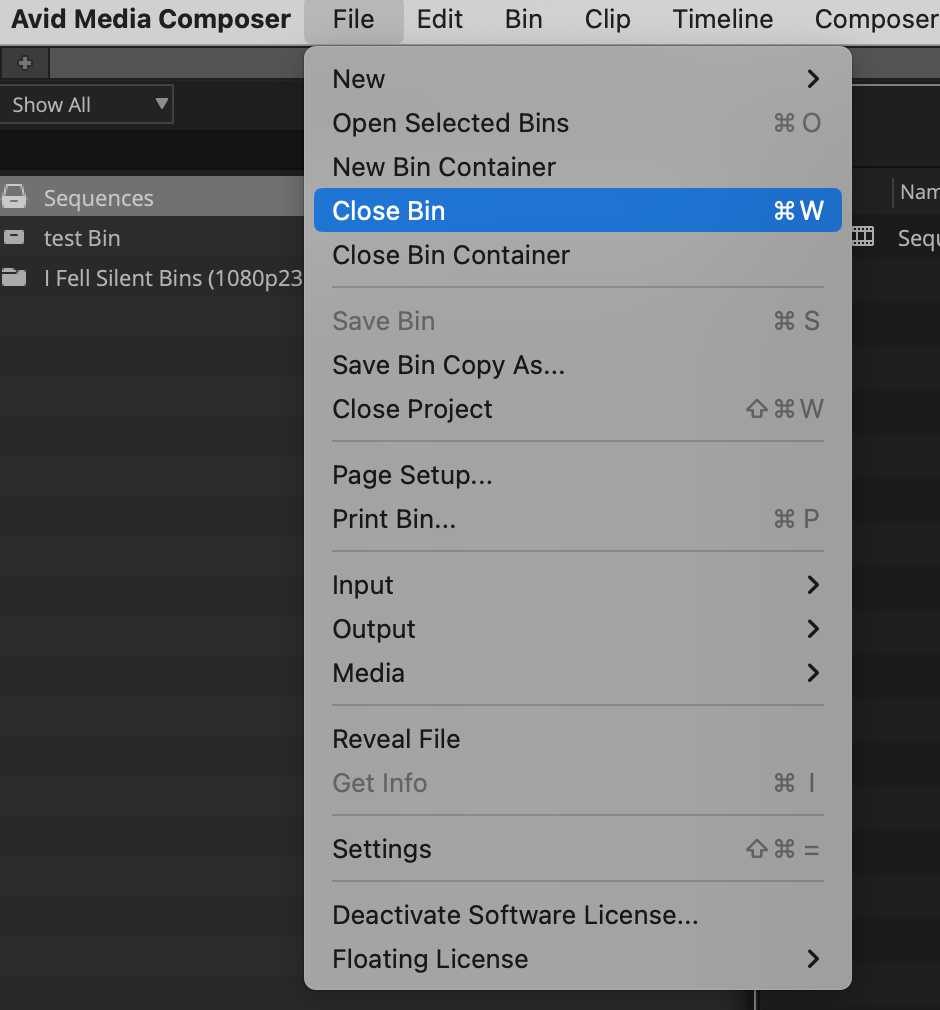Select the Sequences bin row
Screen dimensions: 940x1010
tap(152, 197)
